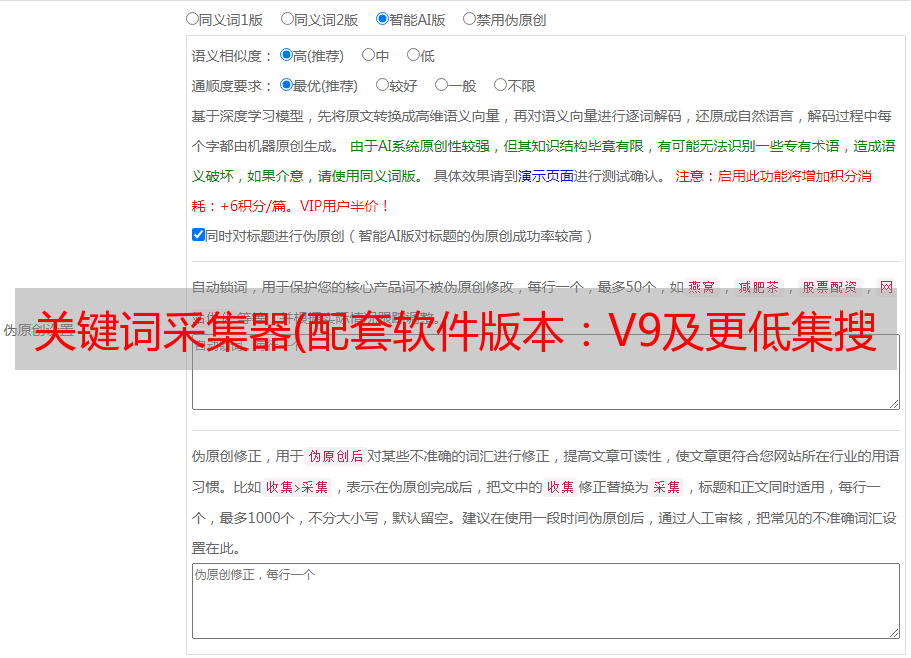
Task: Click the 股票配资 example tag
Action: pyautogui.click(x=830, y=287)
